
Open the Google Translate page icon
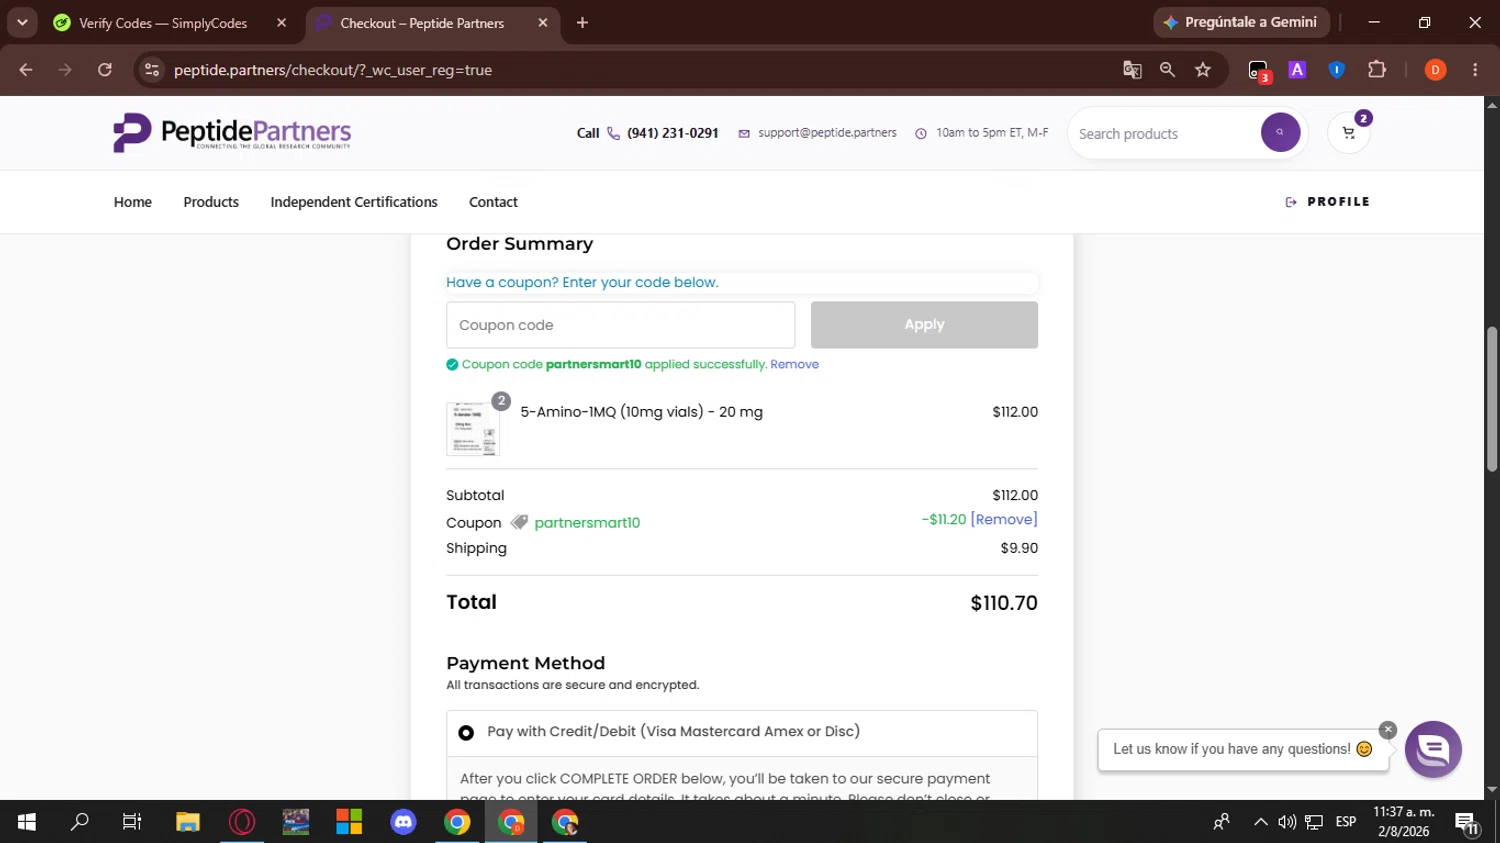click(1132, 70)
